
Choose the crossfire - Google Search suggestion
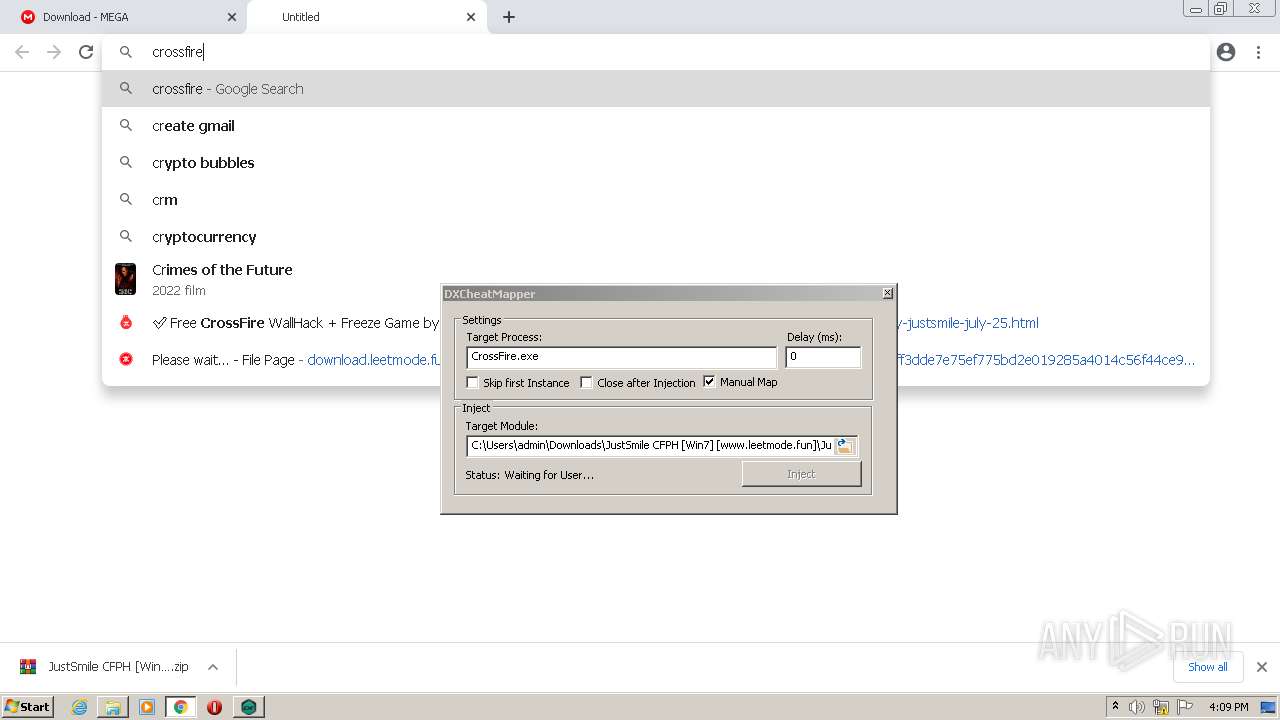655,89
